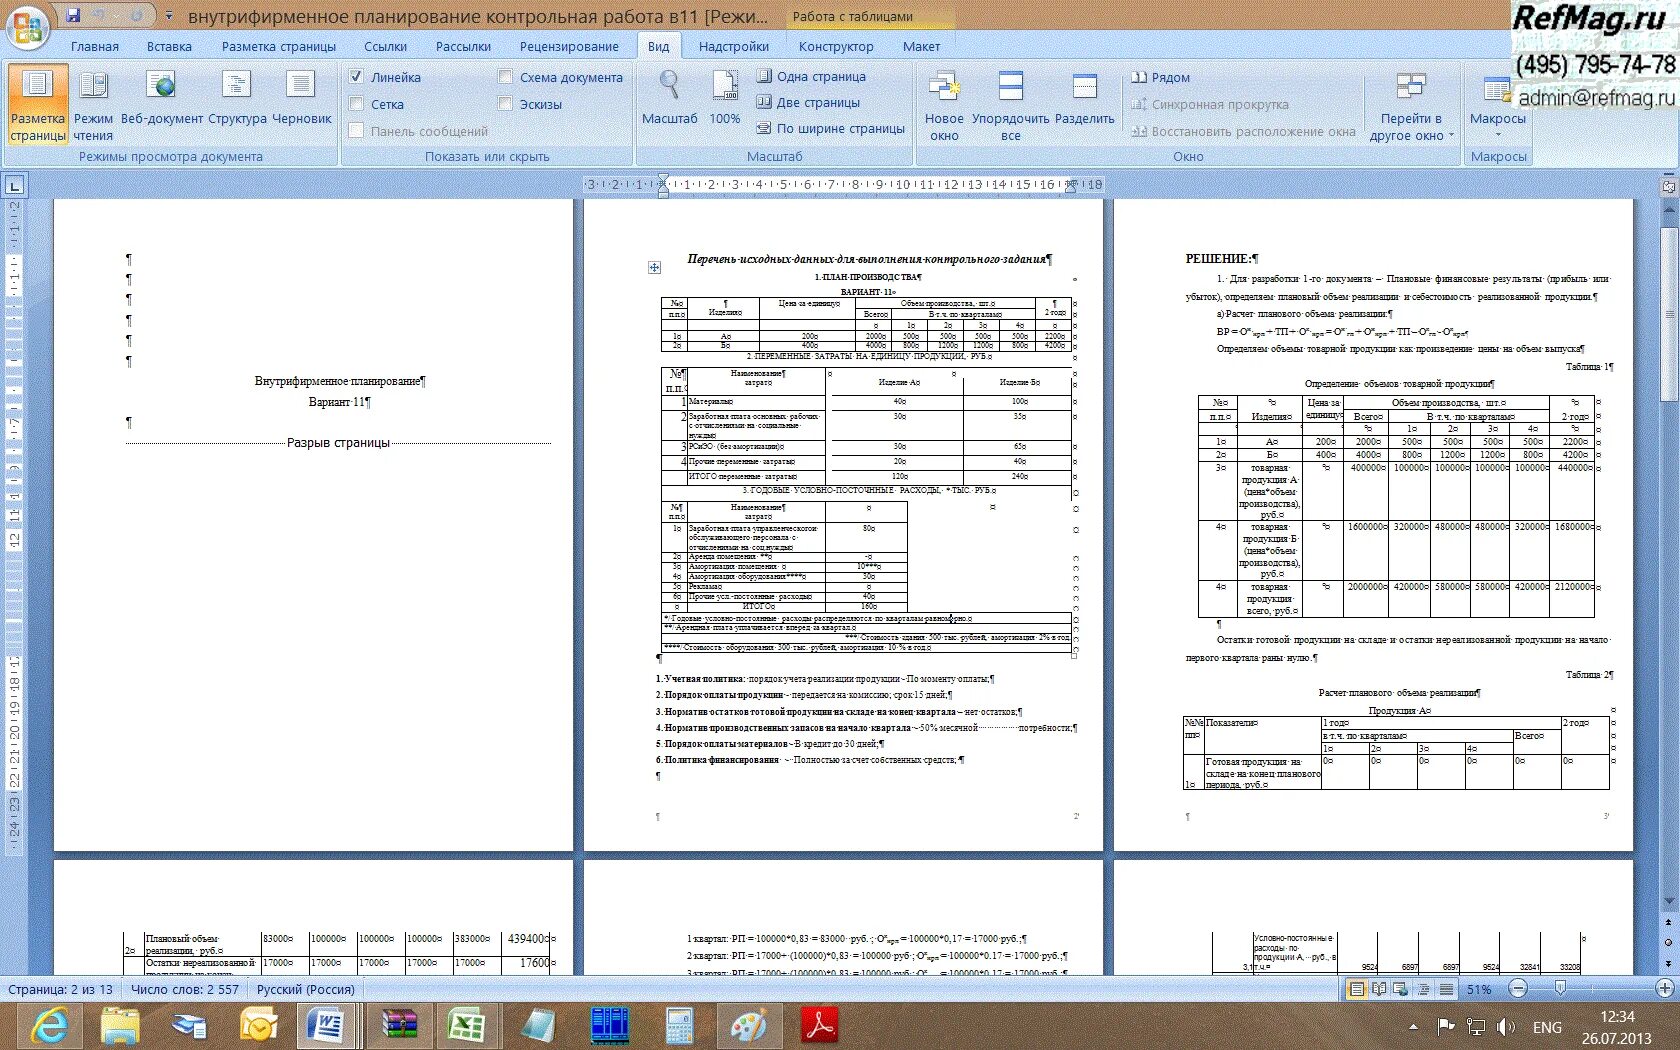Open the Рецензирование tab
The height and width of the screenshot is (1050, 1680).
569,46
